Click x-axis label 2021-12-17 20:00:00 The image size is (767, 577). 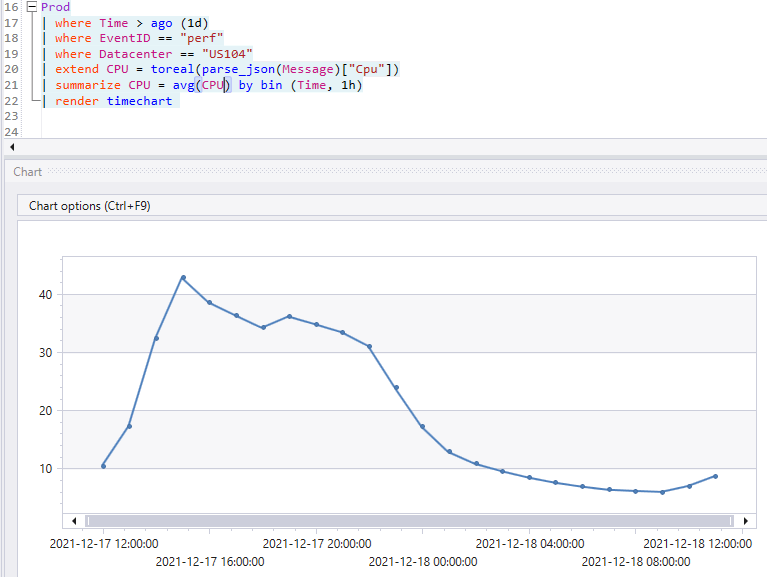tap(317, 544)
